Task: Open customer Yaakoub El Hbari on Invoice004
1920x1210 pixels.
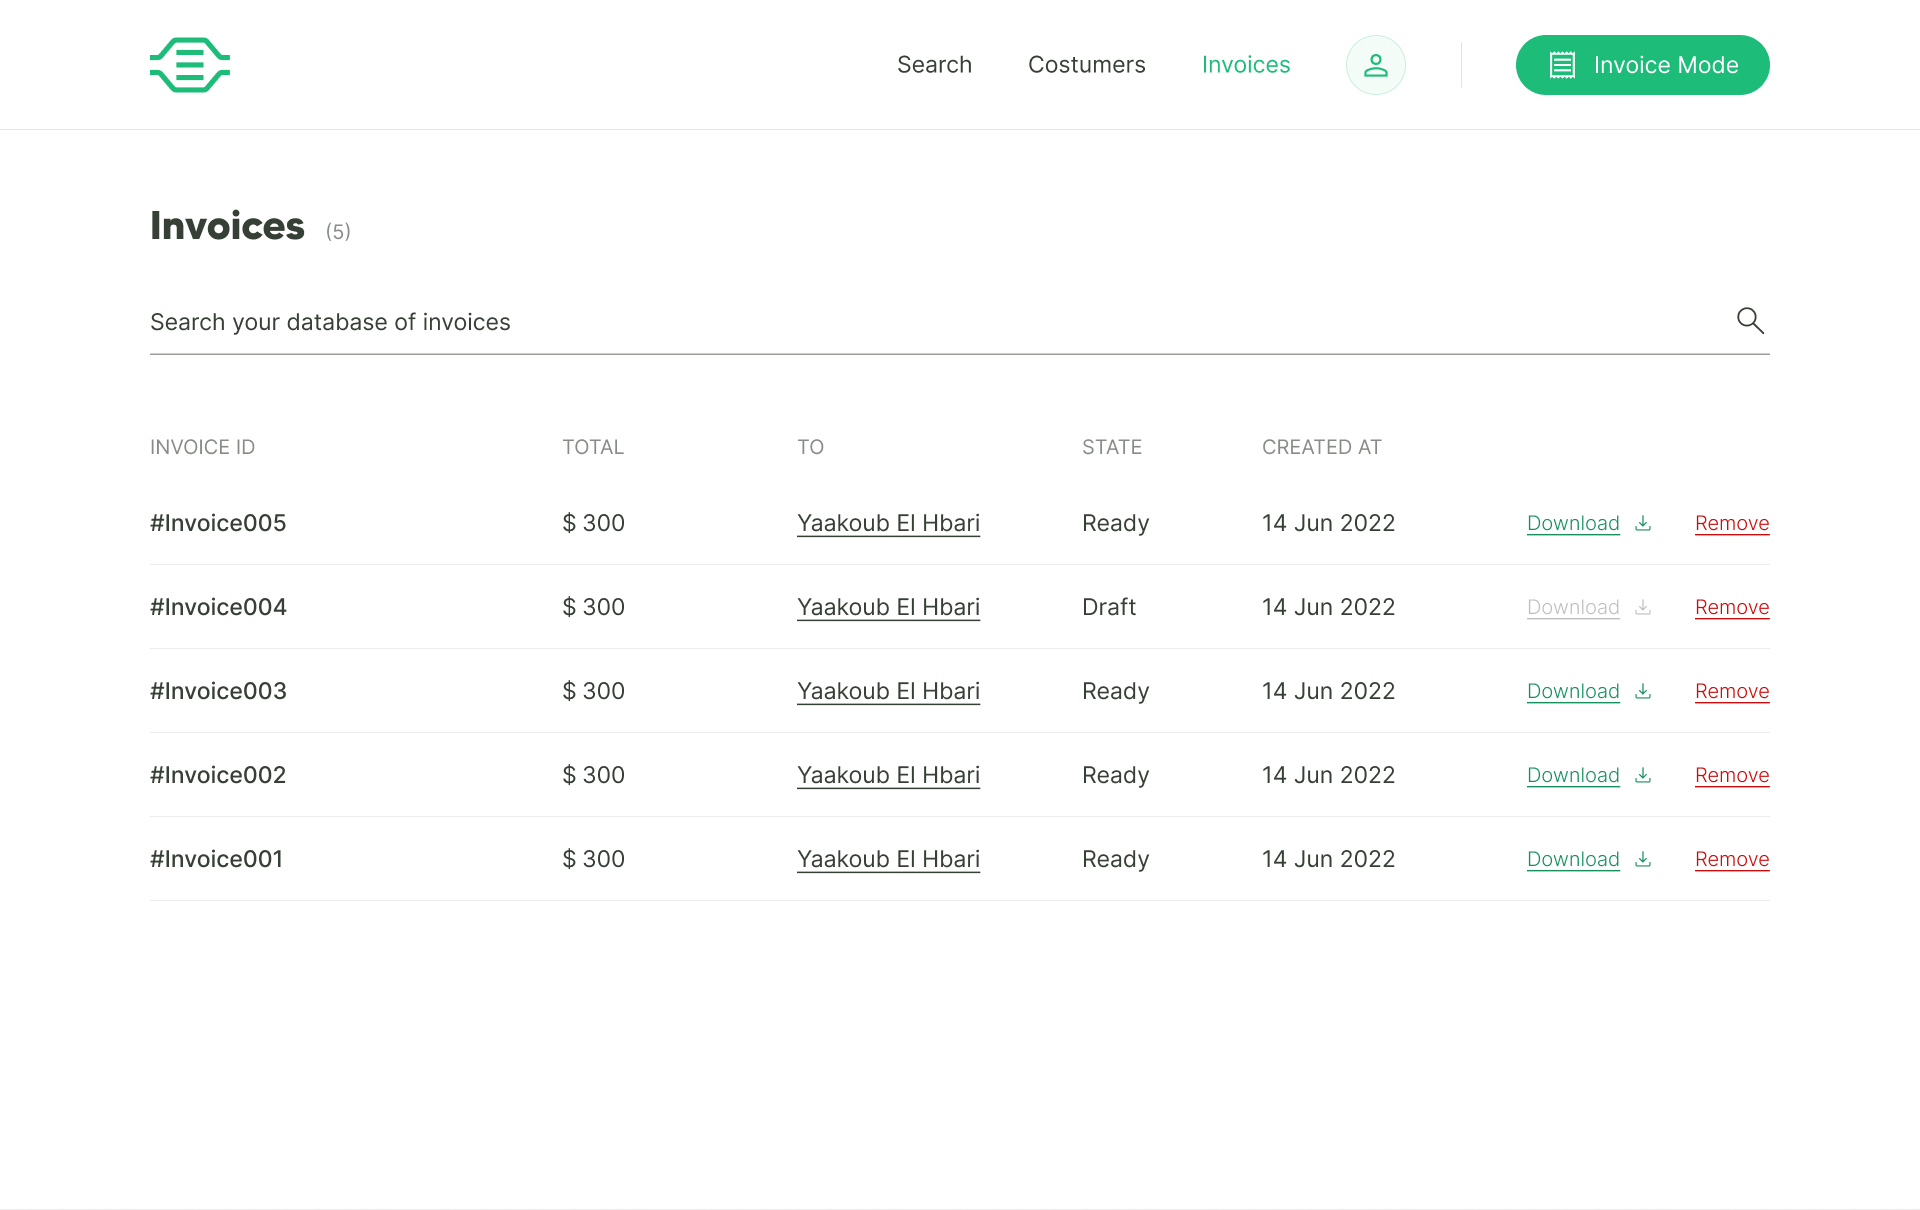Action: click(x=888, y=607)
